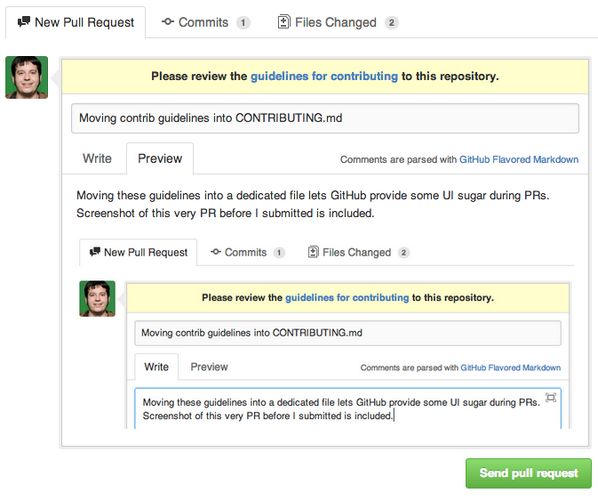Click the Files Changed diff icon in top tab
This screenshot has height=501, width=598.
coord(283,22)
